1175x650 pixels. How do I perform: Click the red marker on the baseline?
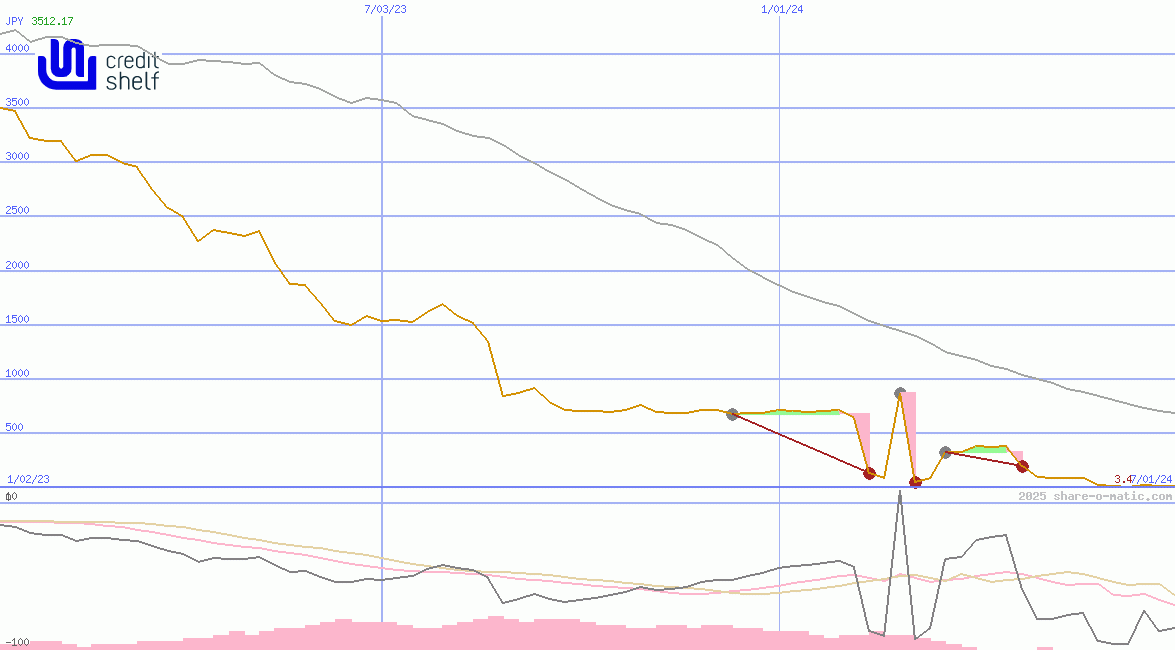(x=915, y=482)
